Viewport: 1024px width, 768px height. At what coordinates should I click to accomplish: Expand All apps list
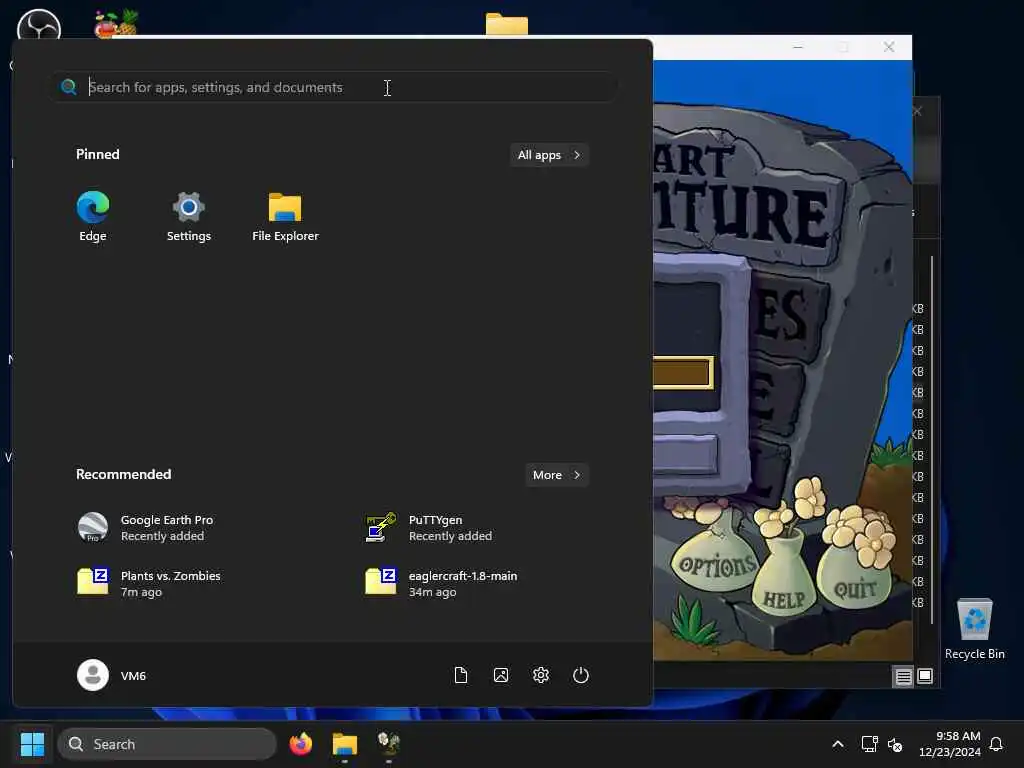coord(549,155)
